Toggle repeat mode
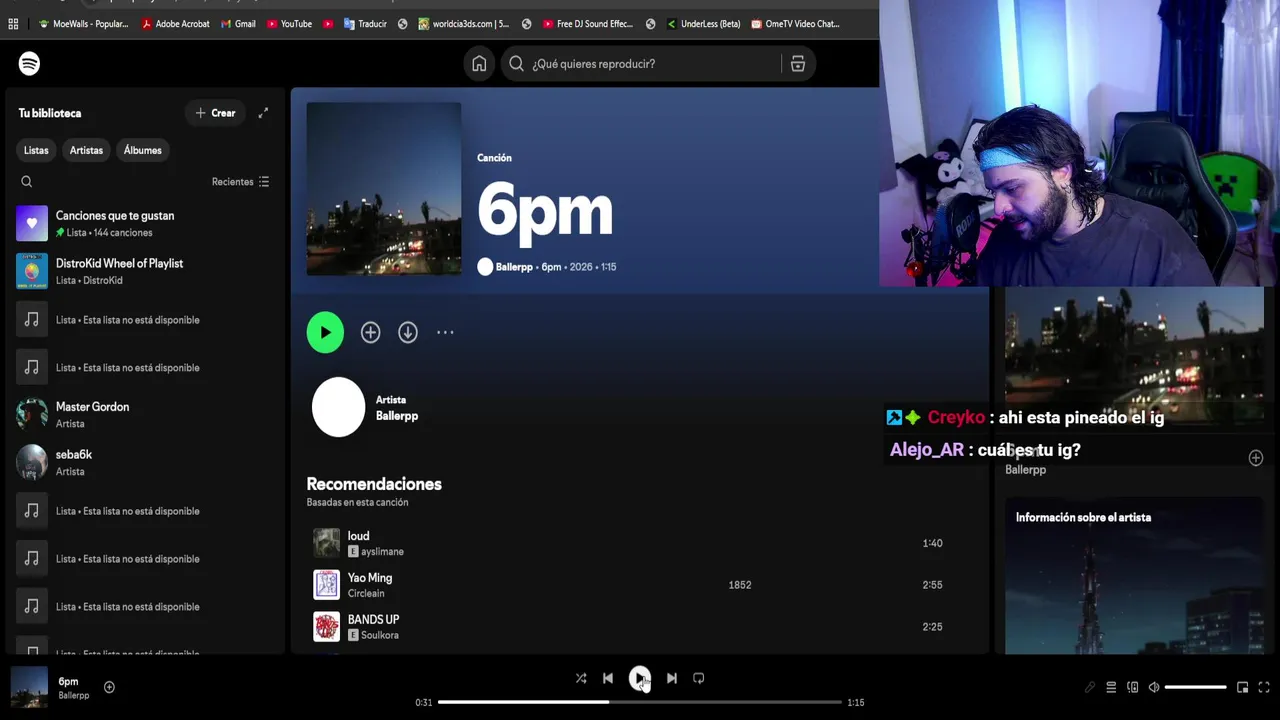 [699, 678]
